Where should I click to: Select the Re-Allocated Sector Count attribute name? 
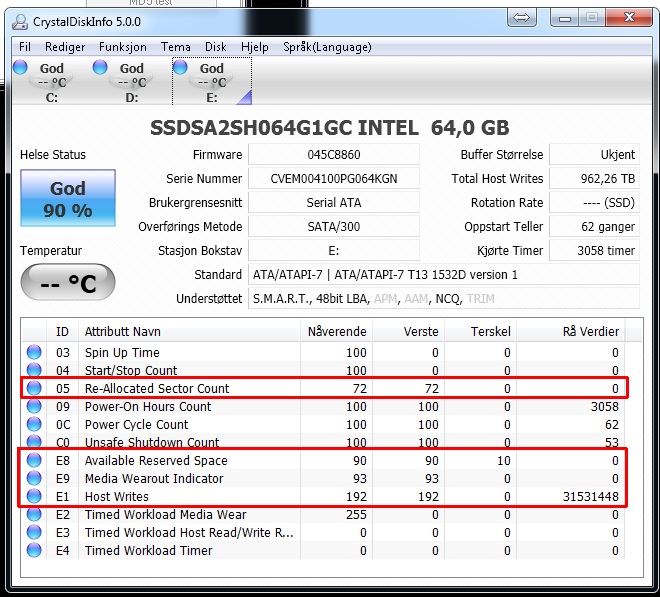pyautogui.click(x=157, y=388)
